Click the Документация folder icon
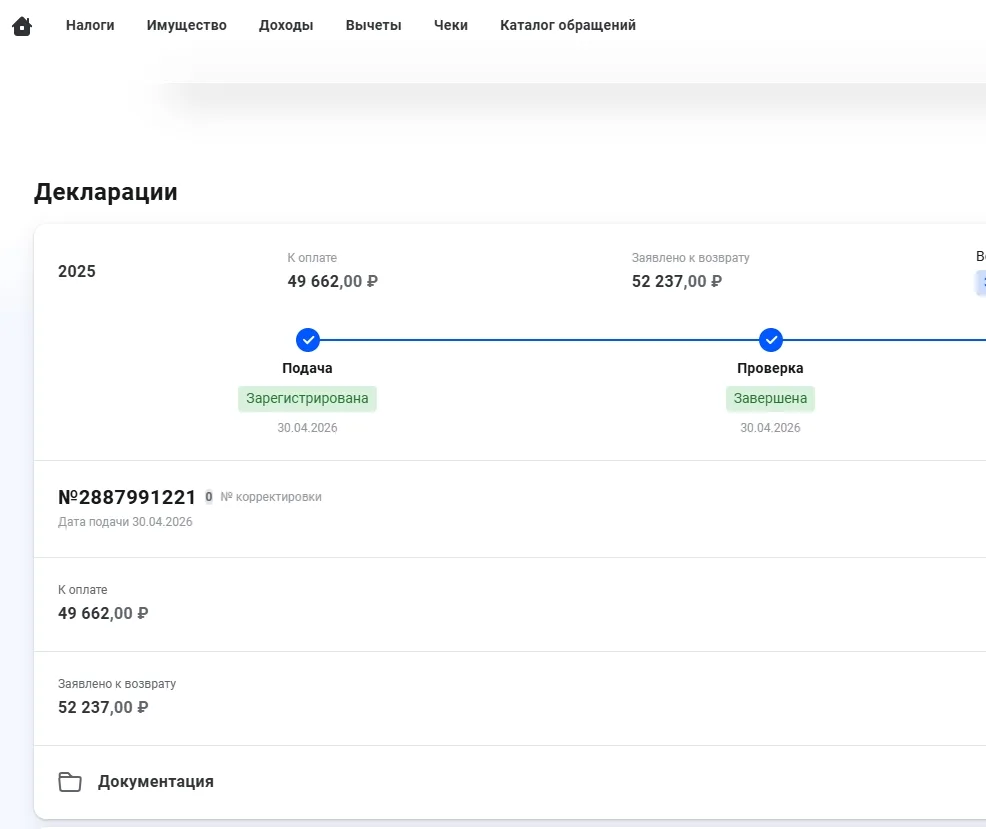Image resolution: width=986 pixels, height=829 pixels. click(70, 782)
